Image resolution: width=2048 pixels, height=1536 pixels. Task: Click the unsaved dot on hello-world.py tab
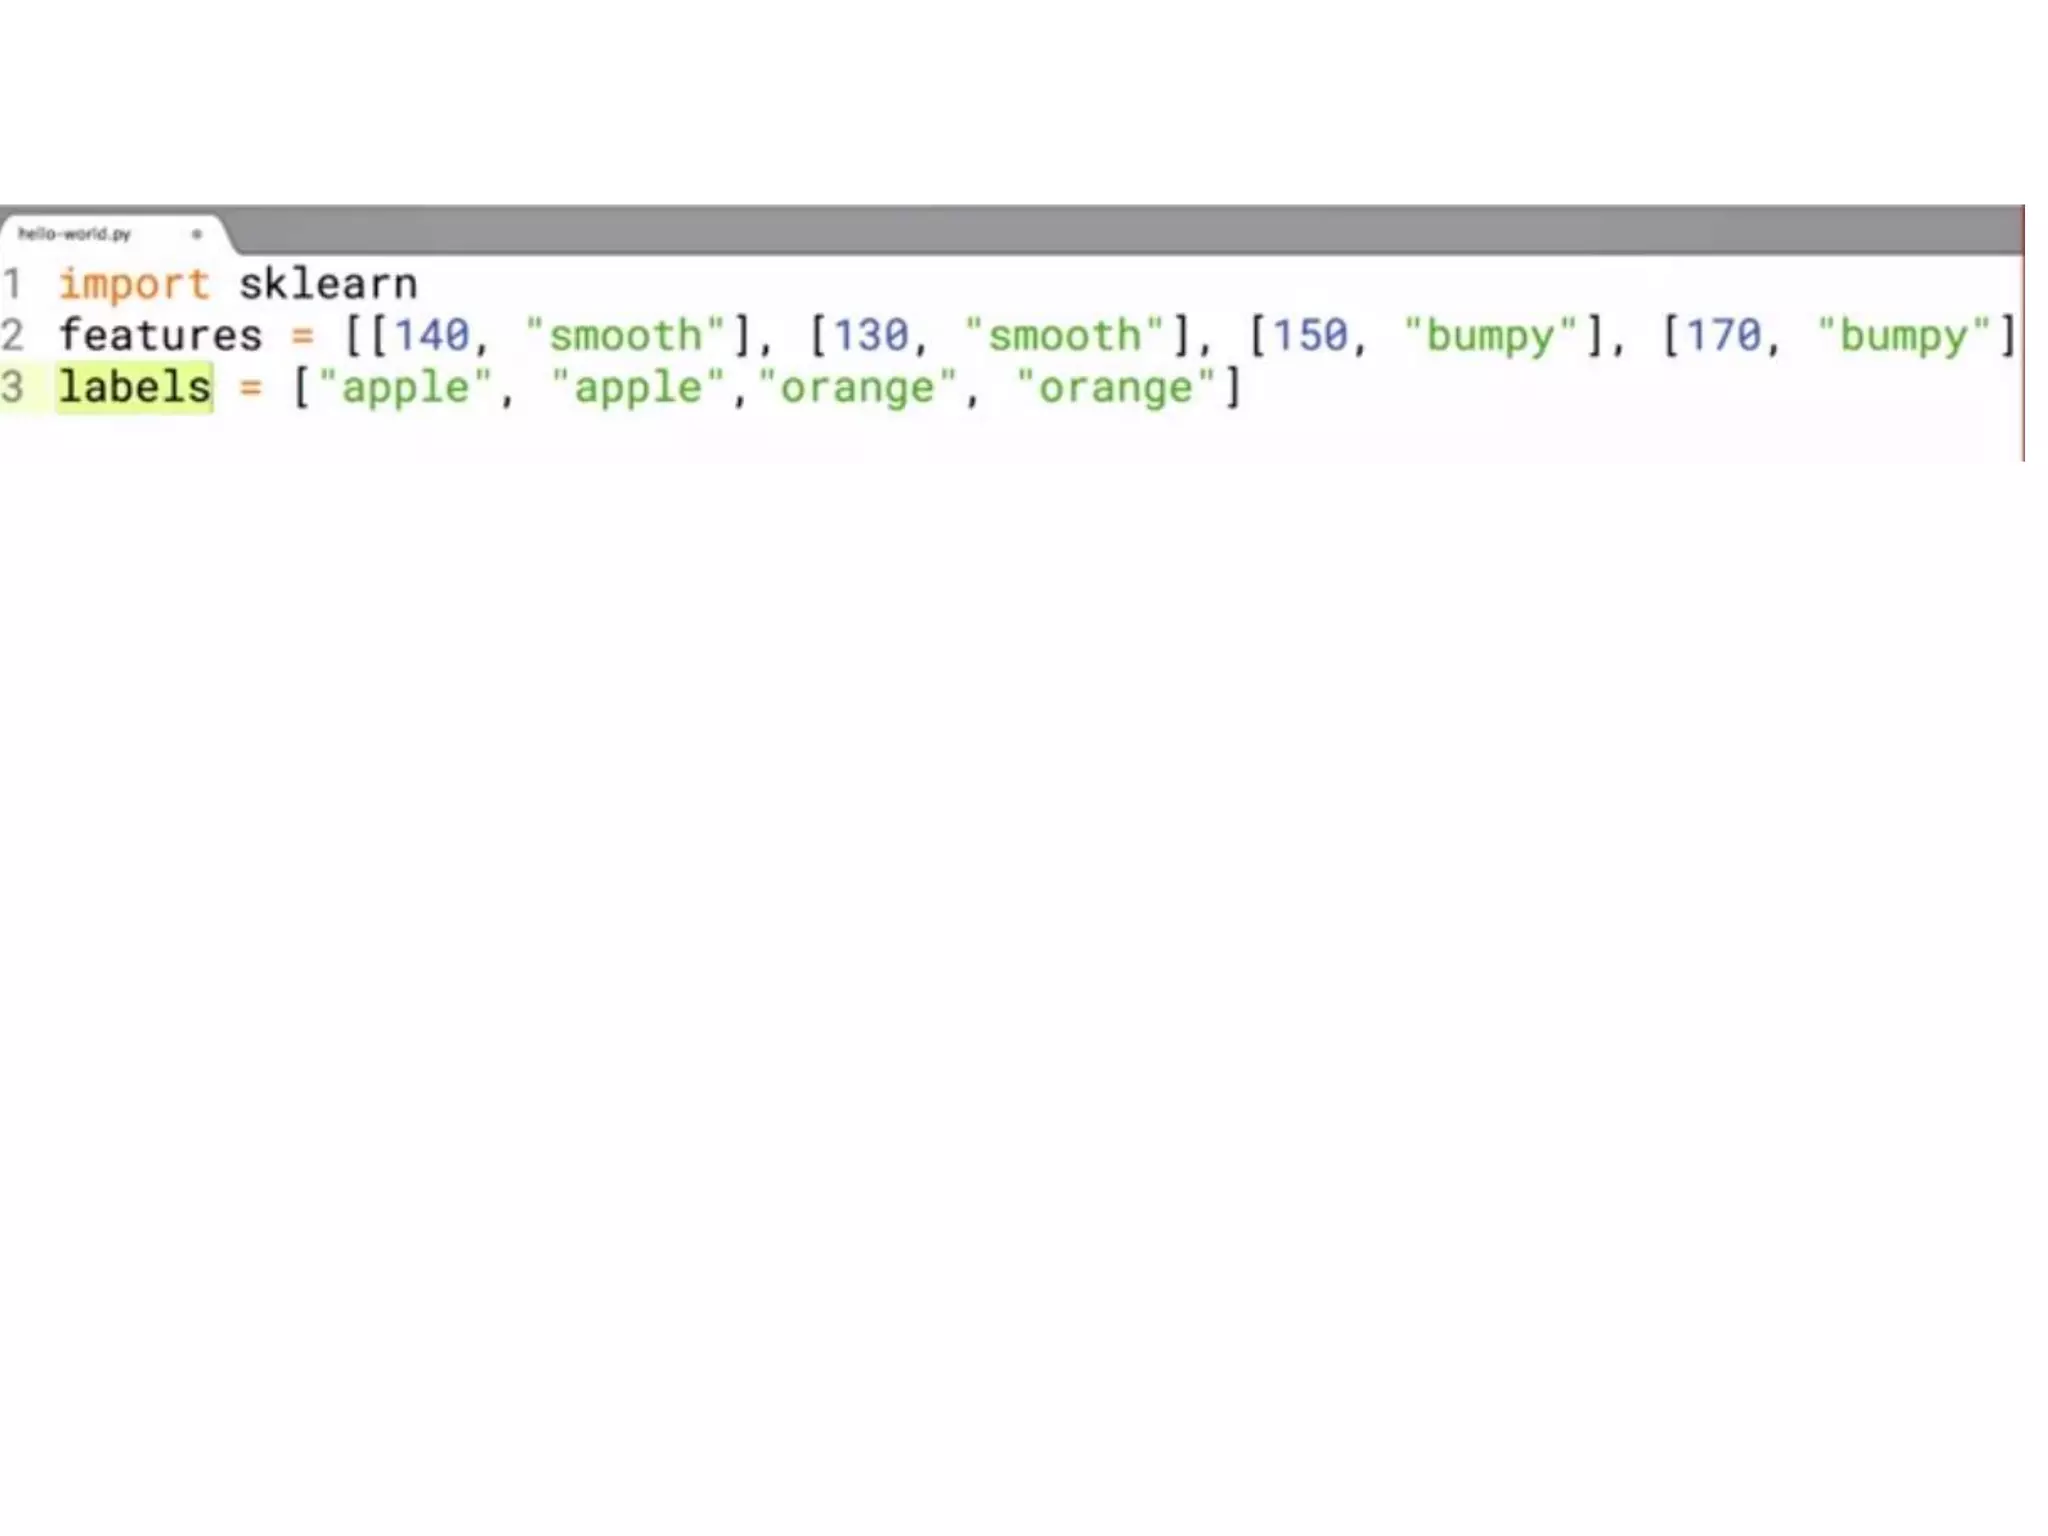(x=197, y=234)
